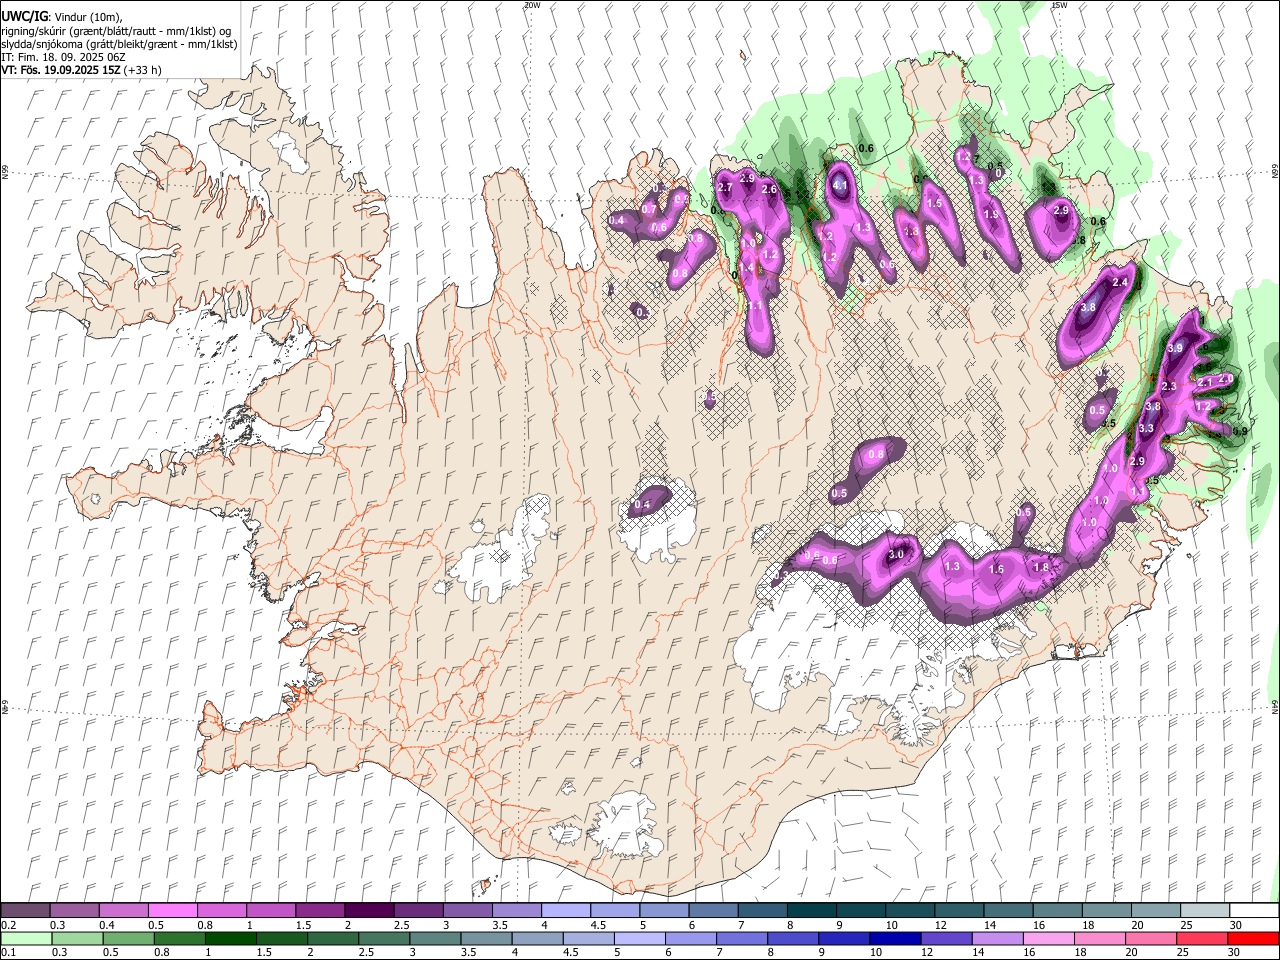
Task: Click upper-row legend swatch labeled 0.5
Action: (172, 911)
